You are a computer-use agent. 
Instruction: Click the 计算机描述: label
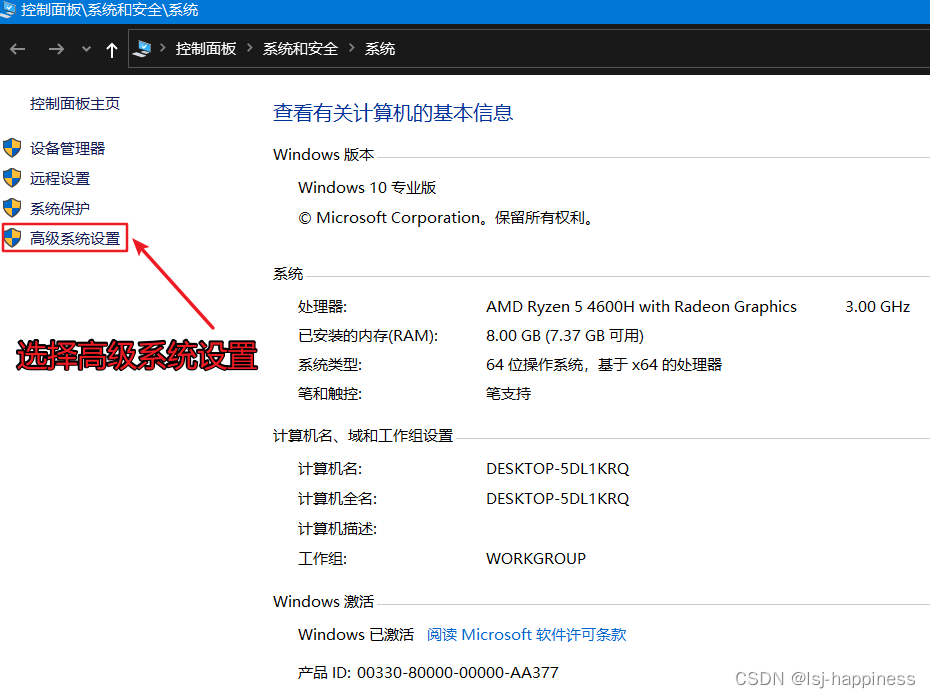(337, 528)
